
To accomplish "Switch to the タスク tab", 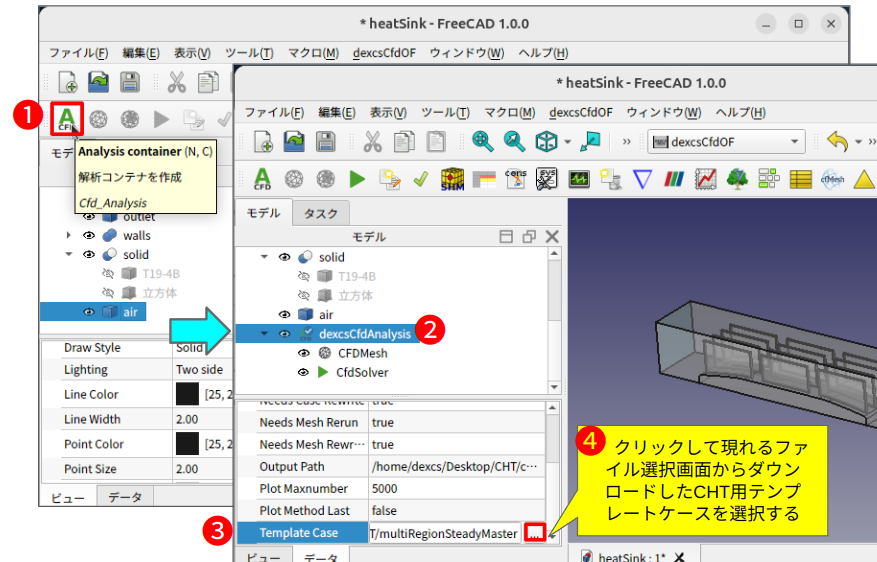I will 321,214.
